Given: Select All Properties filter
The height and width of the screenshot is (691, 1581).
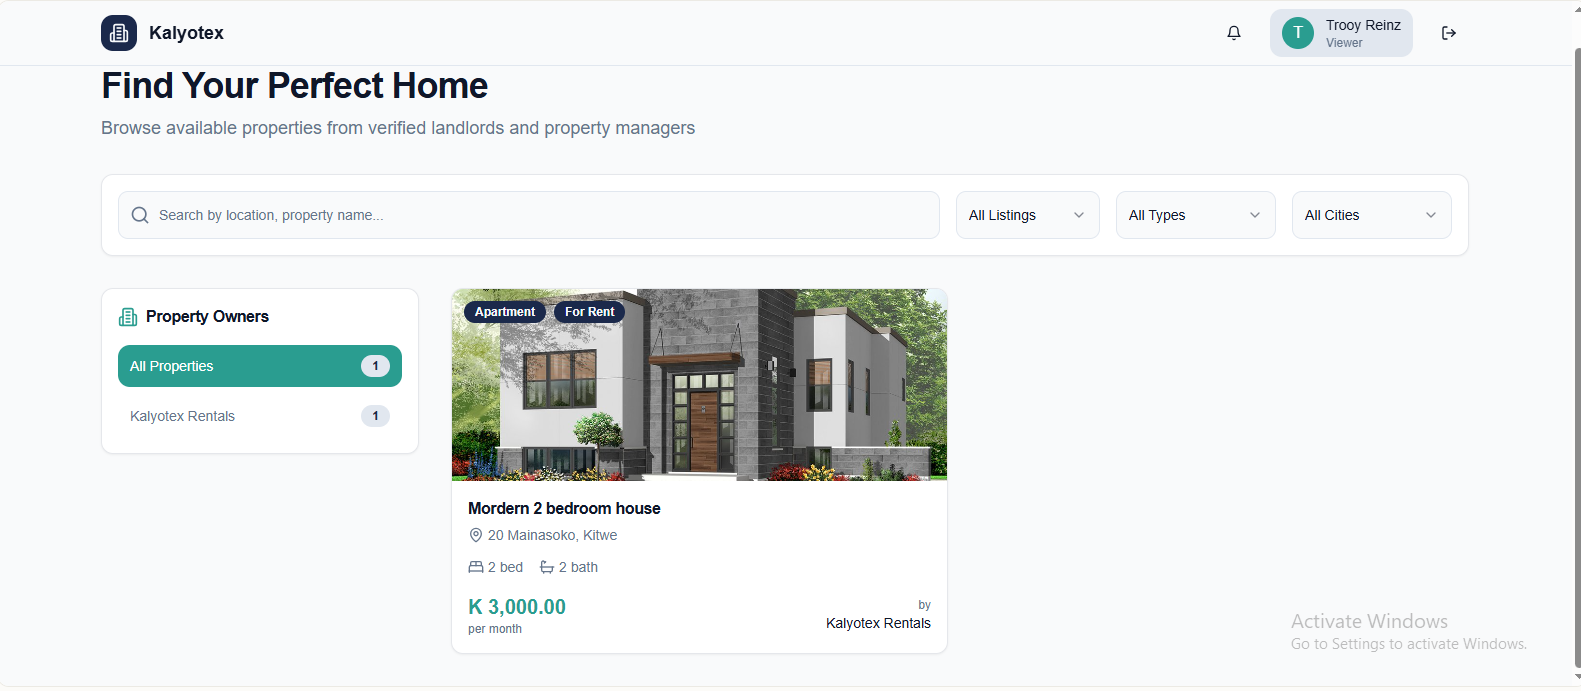Looking at the screenshot, I should pos(260,366).
